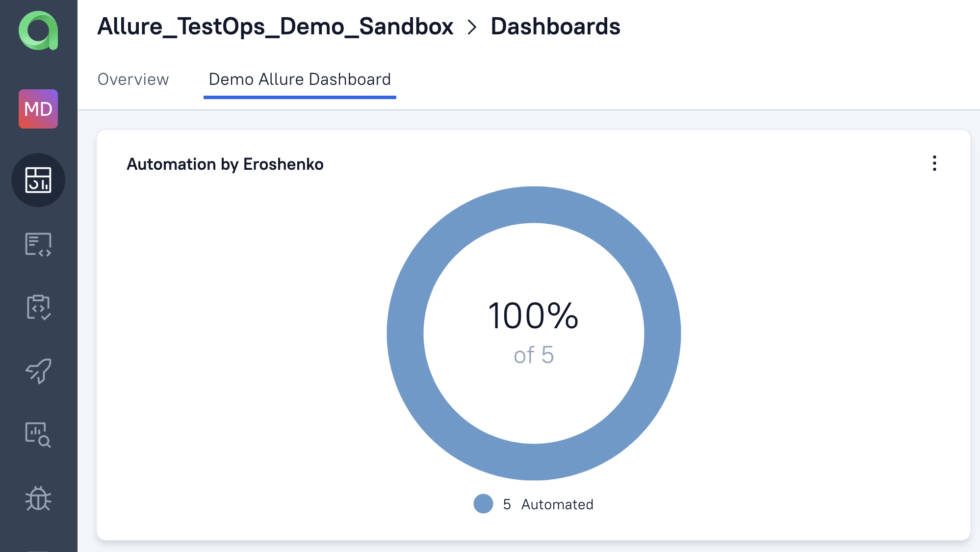This screenshot has width=980, height=552.
Task: Select the Demo Allure Dashboard tab
Action: [300, 79]
